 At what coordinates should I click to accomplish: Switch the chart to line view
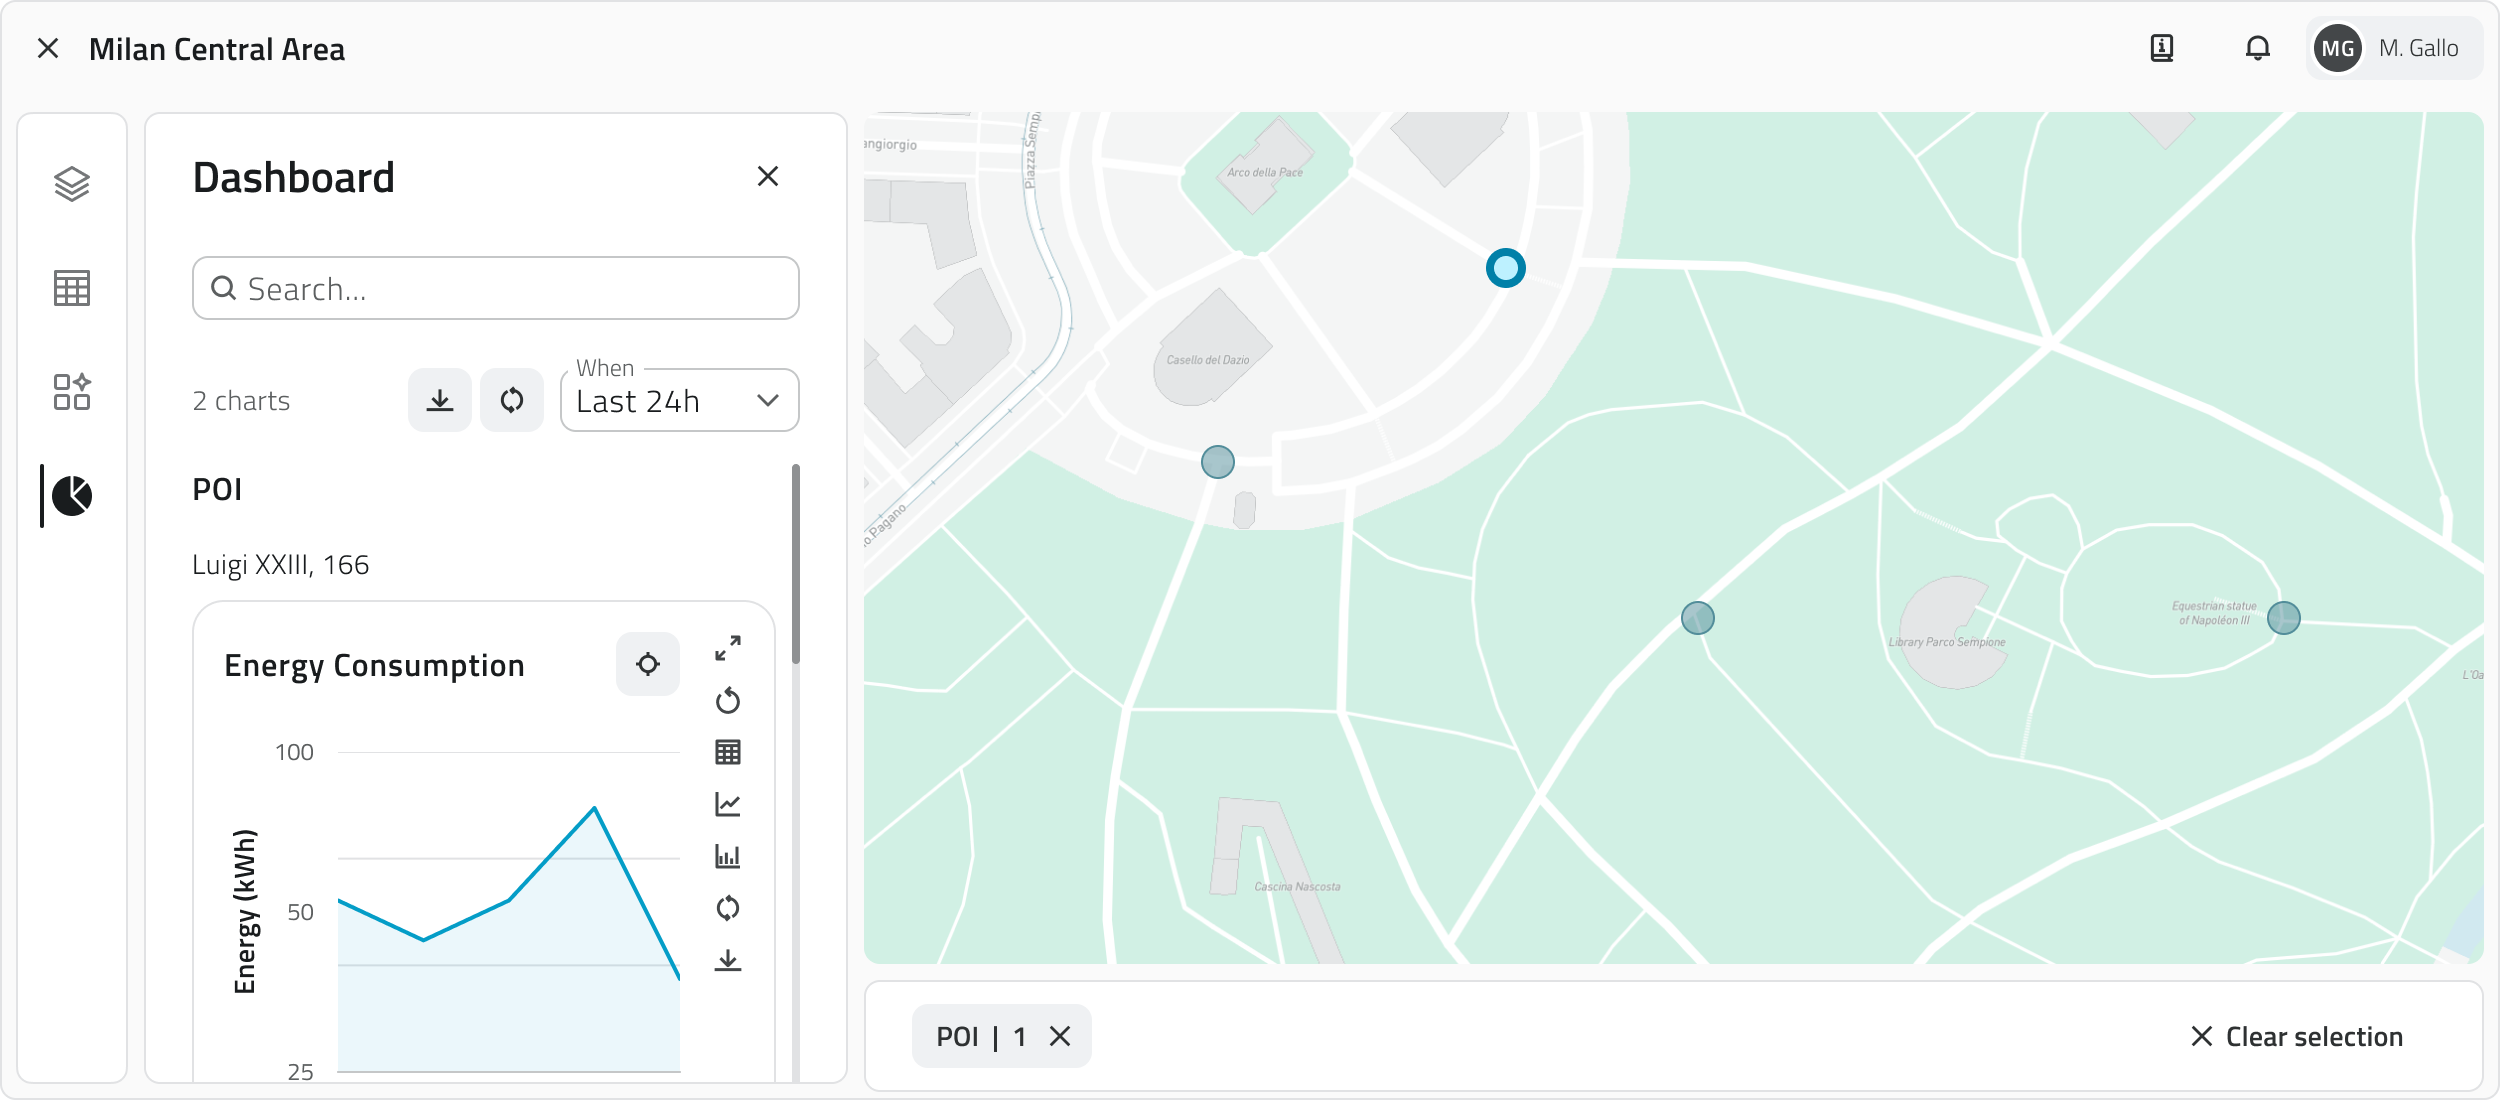[x=728, y=804]
